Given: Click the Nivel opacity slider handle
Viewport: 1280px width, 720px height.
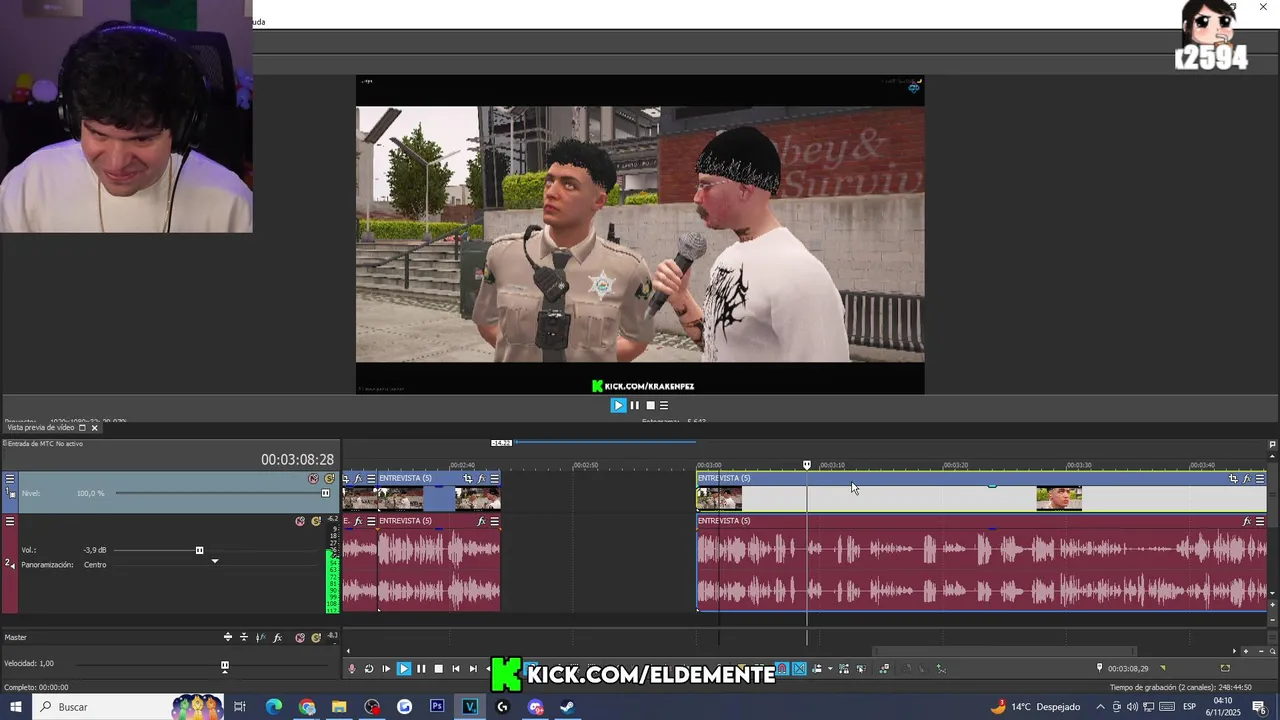Looking at the screenshot, I should (325, 493).
